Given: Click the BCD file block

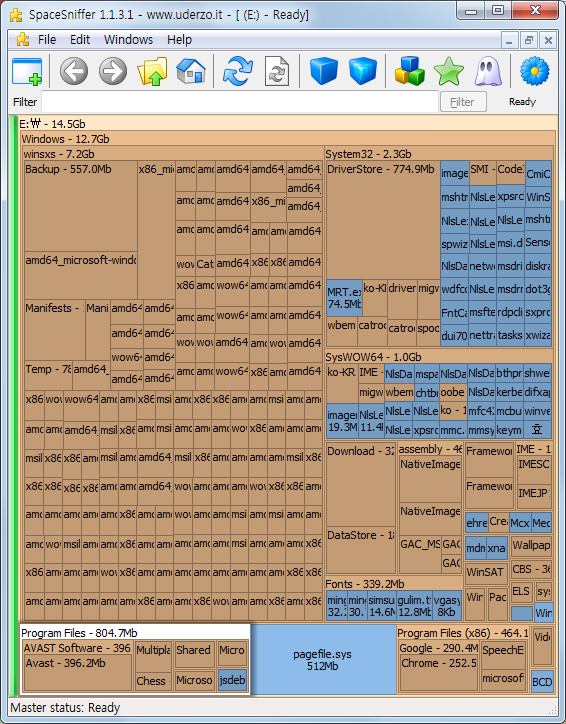Looking at the screenshot, I should click(542, 682).
